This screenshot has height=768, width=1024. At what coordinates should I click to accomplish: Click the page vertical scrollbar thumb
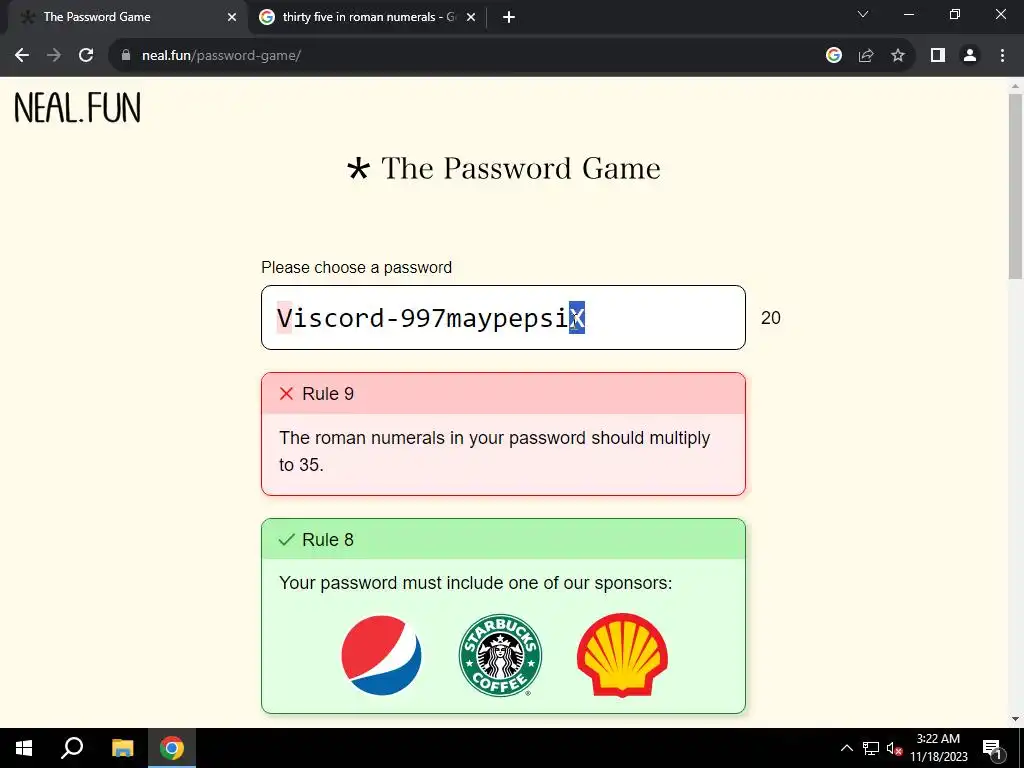[x=1016, y=186]
